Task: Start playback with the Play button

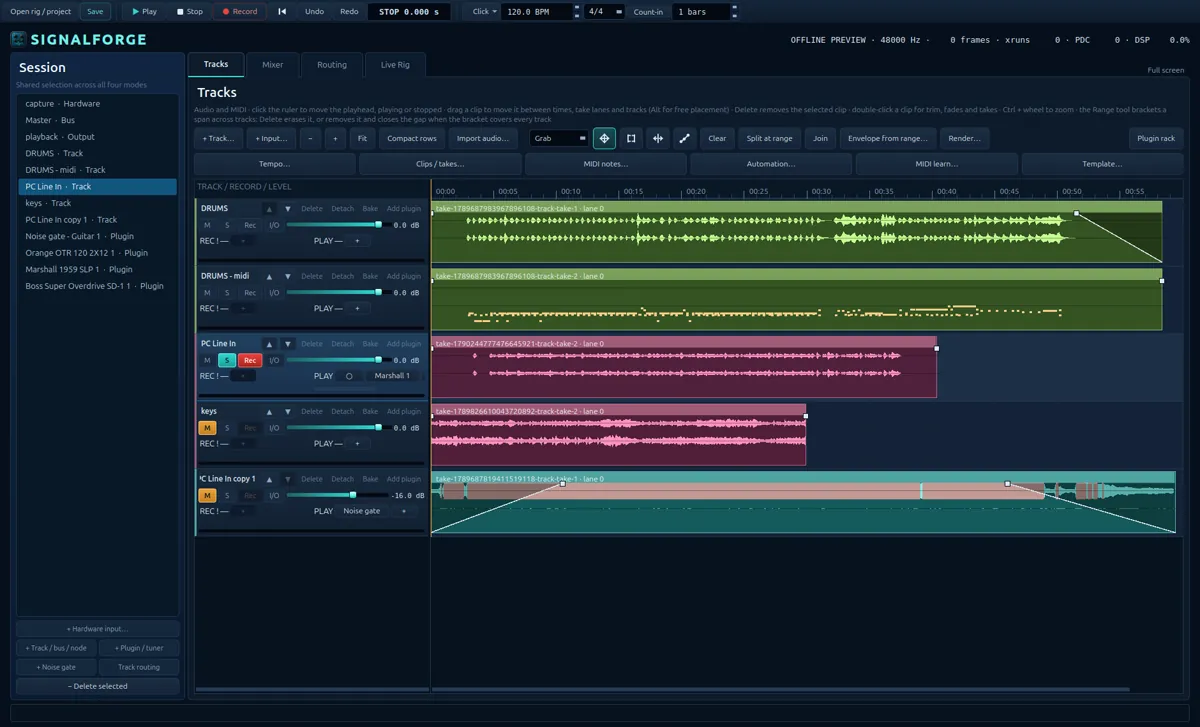Action: tap(145, 12)
